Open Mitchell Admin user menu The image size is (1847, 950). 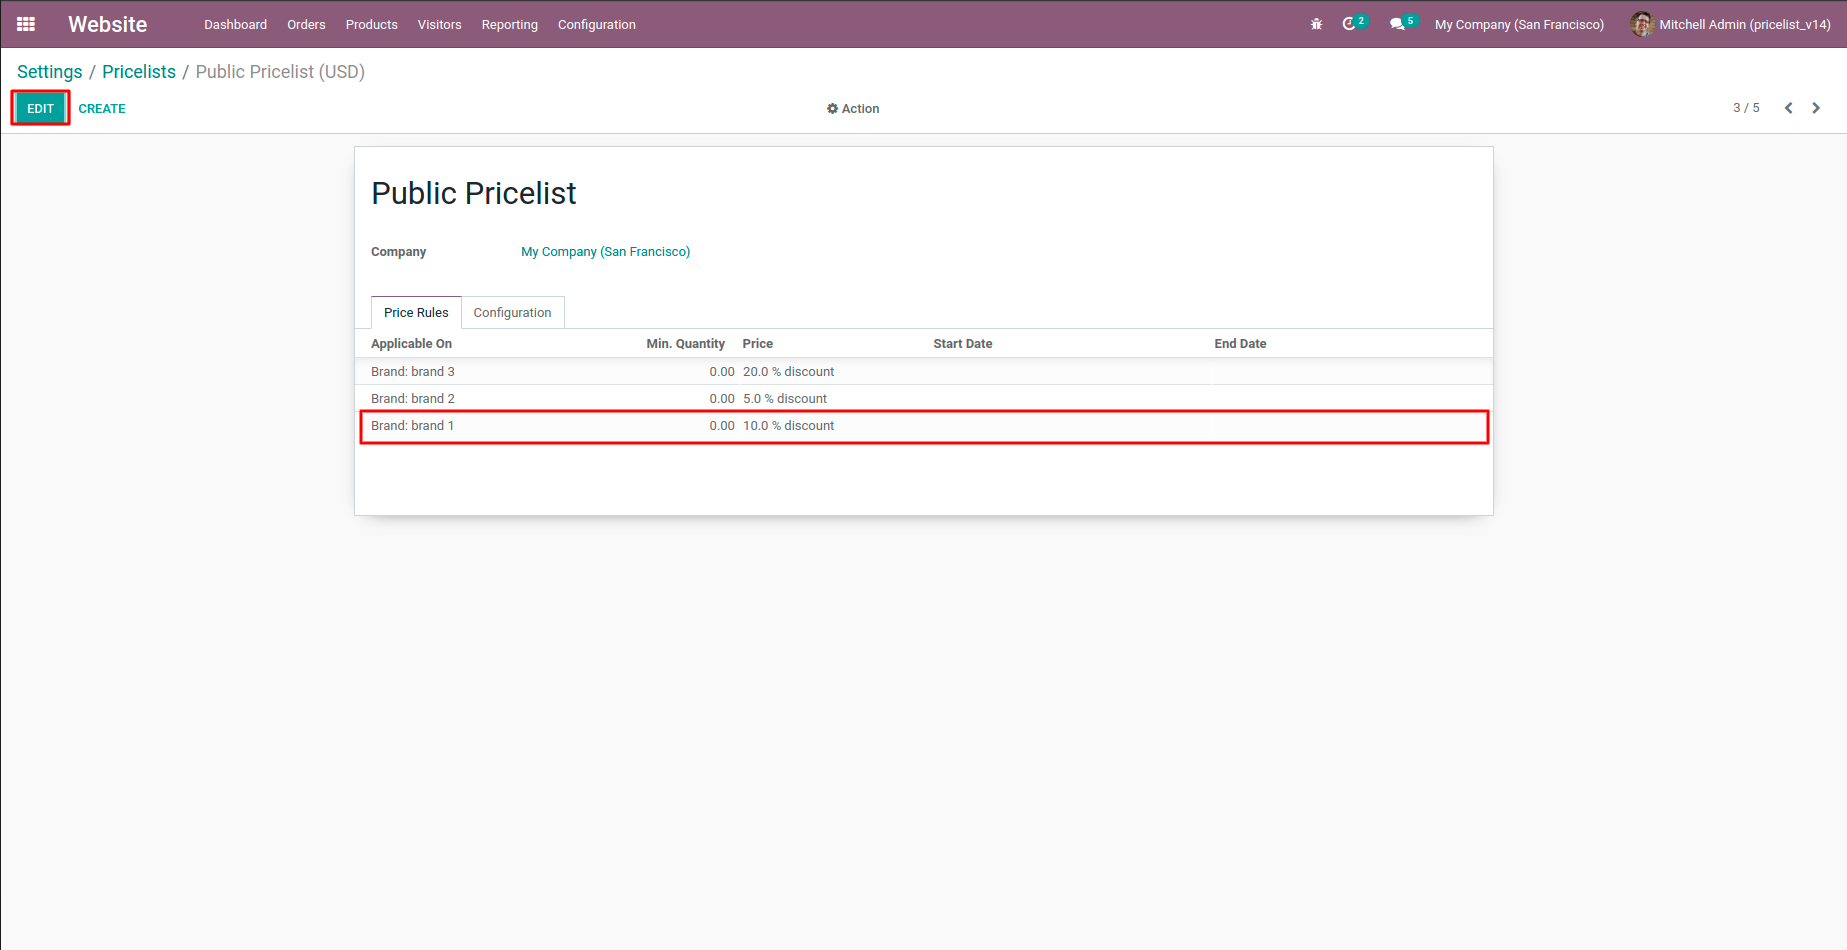point(1731,24)
